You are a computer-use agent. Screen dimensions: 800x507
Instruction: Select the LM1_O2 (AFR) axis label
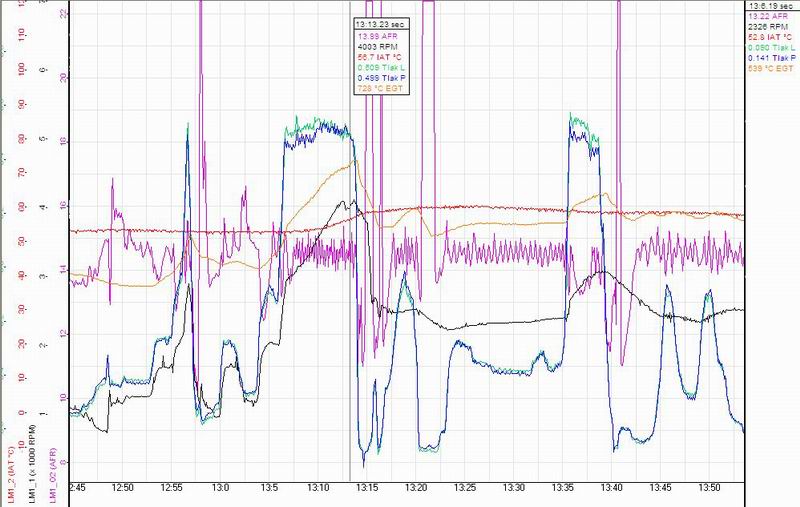[x=52, y=475]
